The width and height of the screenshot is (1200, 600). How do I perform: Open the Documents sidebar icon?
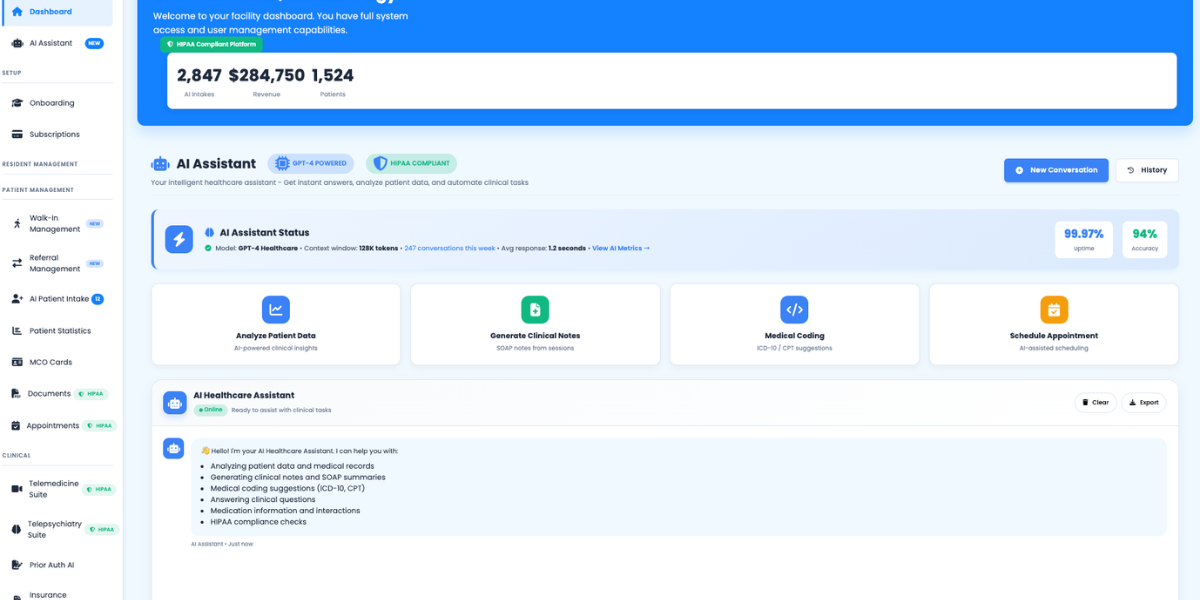(17, 393)
